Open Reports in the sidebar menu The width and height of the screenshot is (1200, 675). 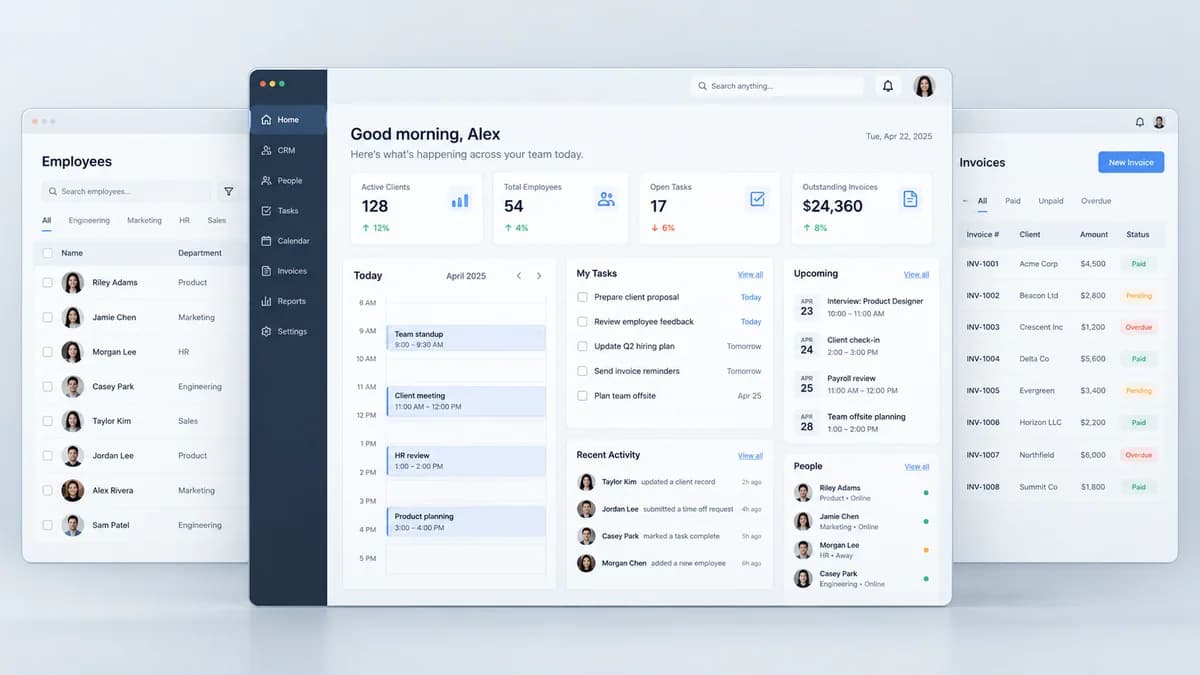click(x=288, y=301)
